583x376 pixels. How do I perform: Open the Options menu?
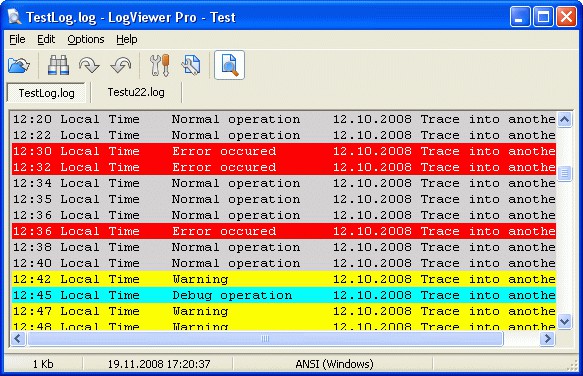(86, 39)
